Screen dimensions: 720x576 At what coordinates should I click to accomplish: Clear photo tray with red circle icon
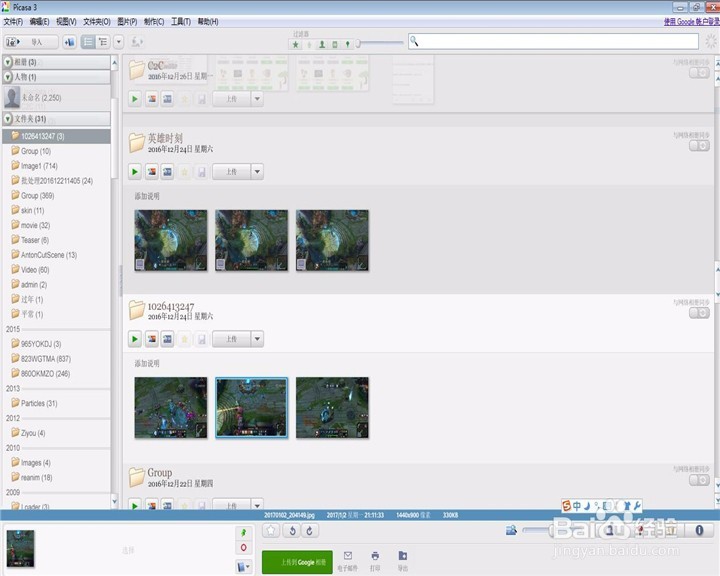[x=243, y=548]
